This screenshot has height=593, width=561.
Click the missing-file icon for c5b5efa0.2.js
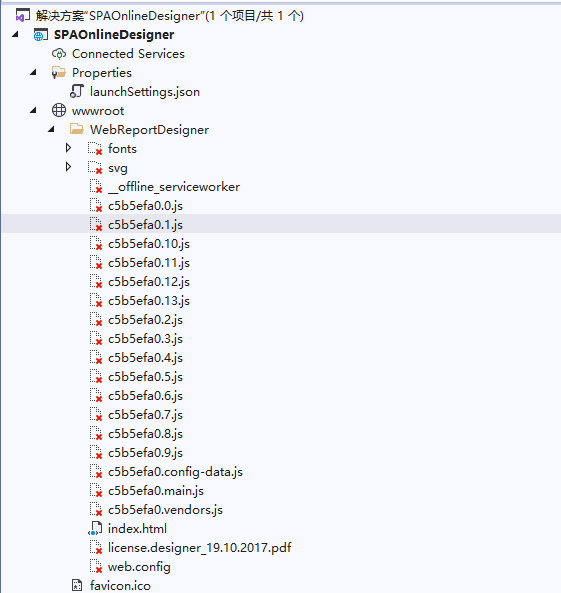tap(96, 319)
